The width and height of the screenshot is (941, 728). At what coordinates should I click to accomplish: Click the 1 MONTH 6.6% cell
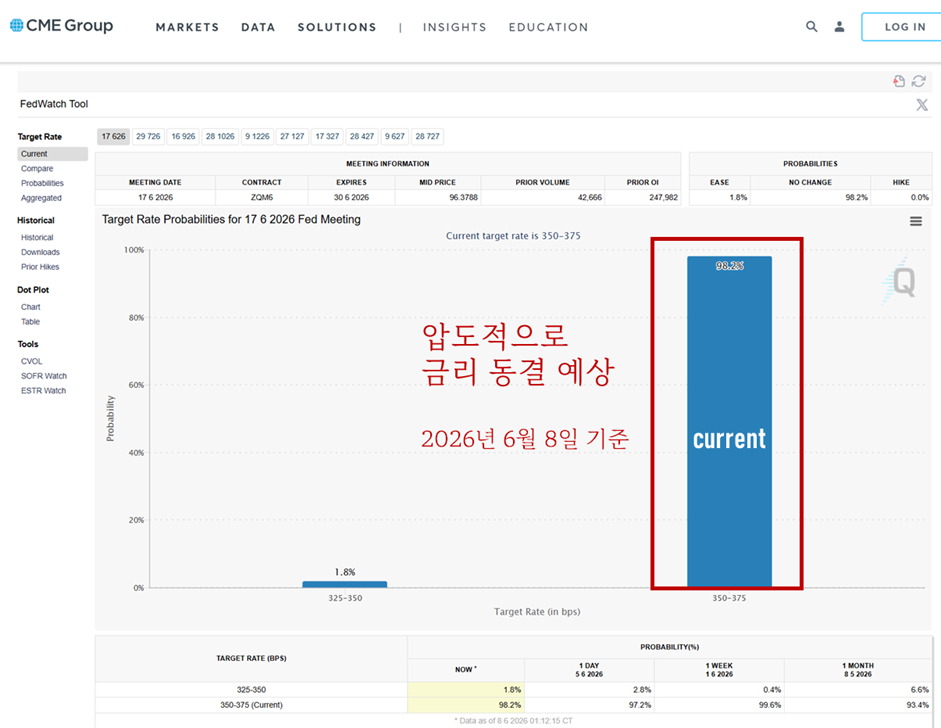tap(858, 690)
